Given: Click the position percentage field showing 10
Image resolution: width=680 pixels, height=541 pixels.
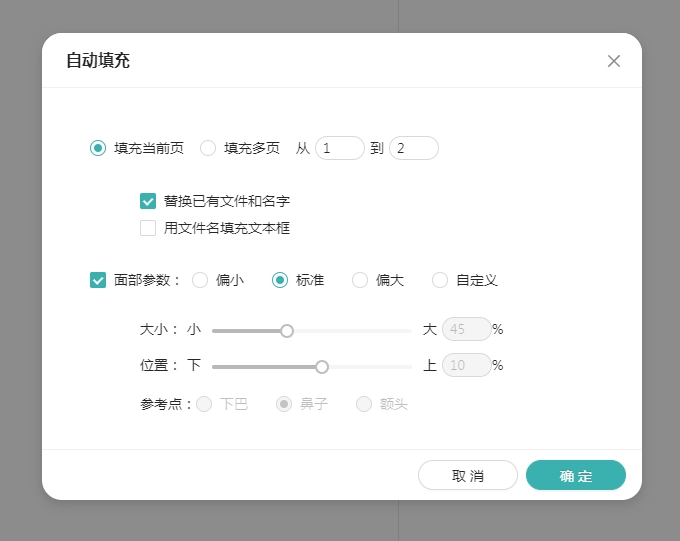Looking at the screenshot, I should [466, 365].
